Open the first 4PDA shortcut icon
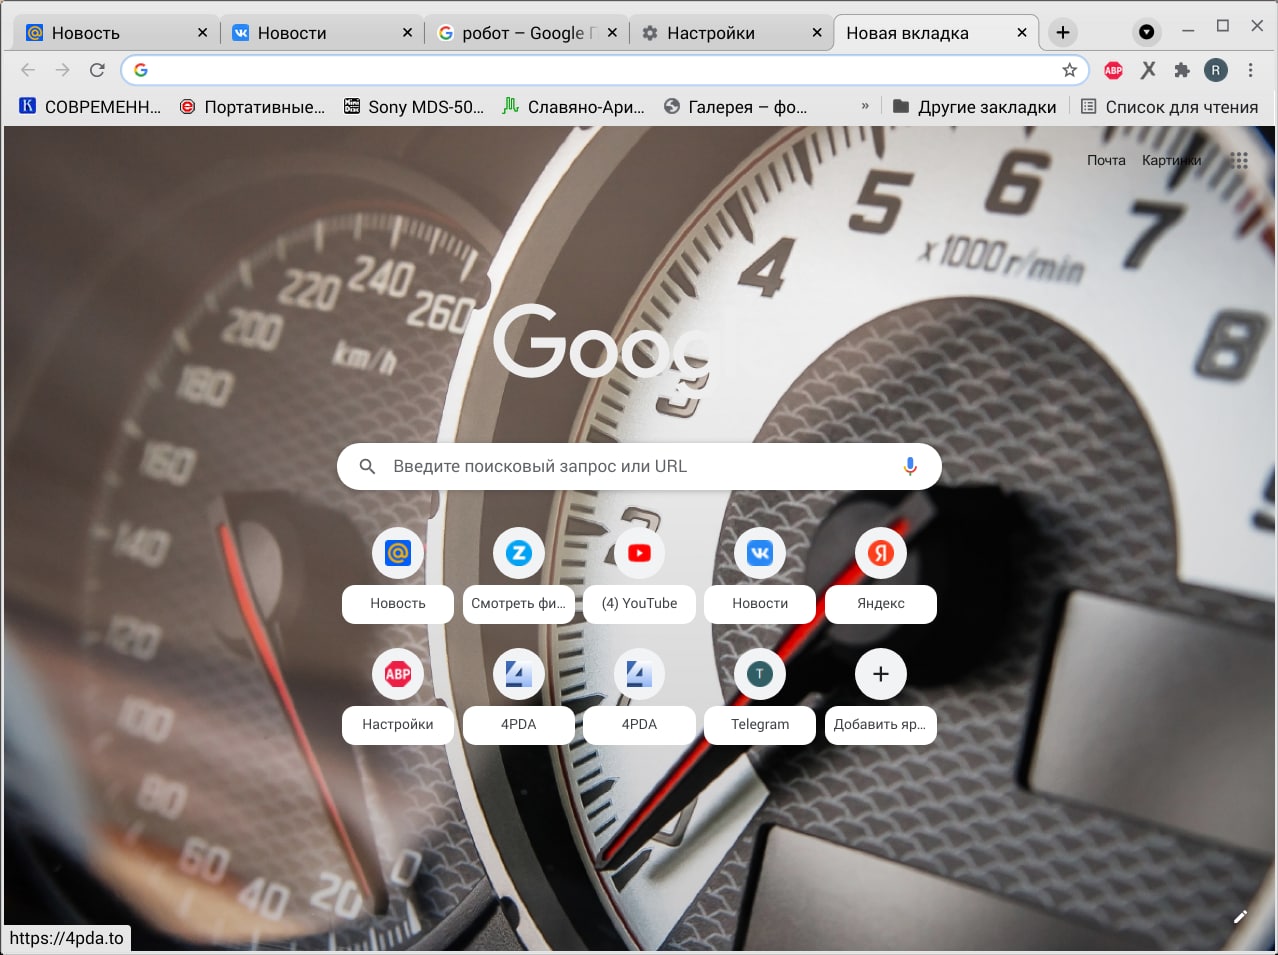 519,674
